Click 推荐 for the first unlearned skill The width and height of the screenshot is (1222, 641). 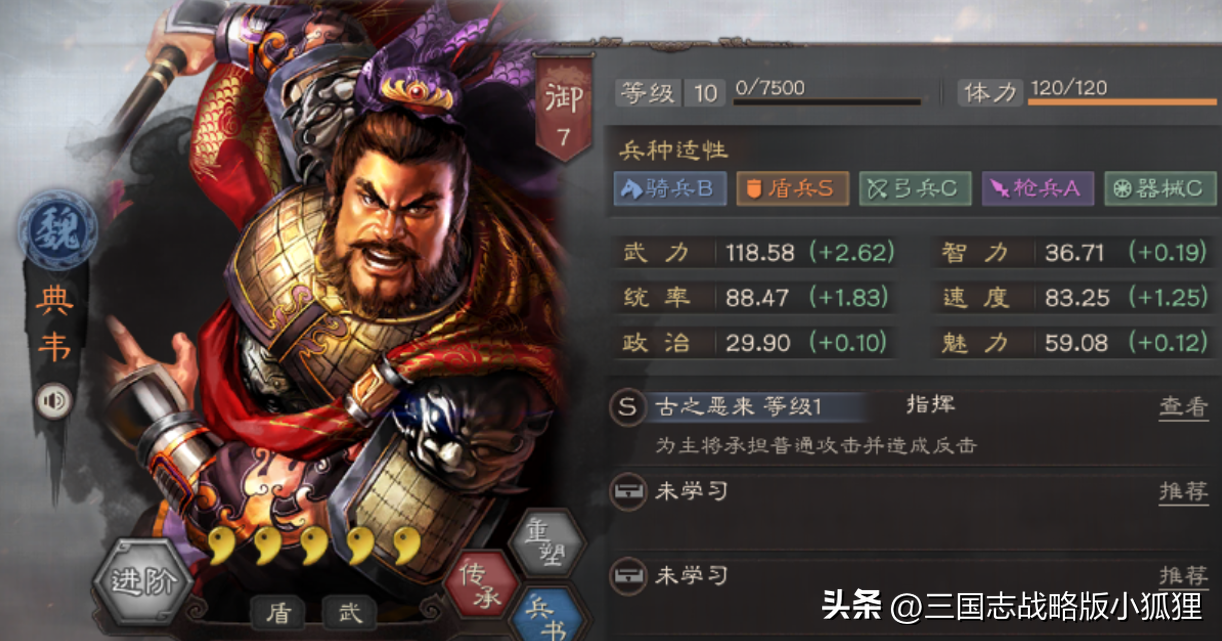(x=1184, y=492)
